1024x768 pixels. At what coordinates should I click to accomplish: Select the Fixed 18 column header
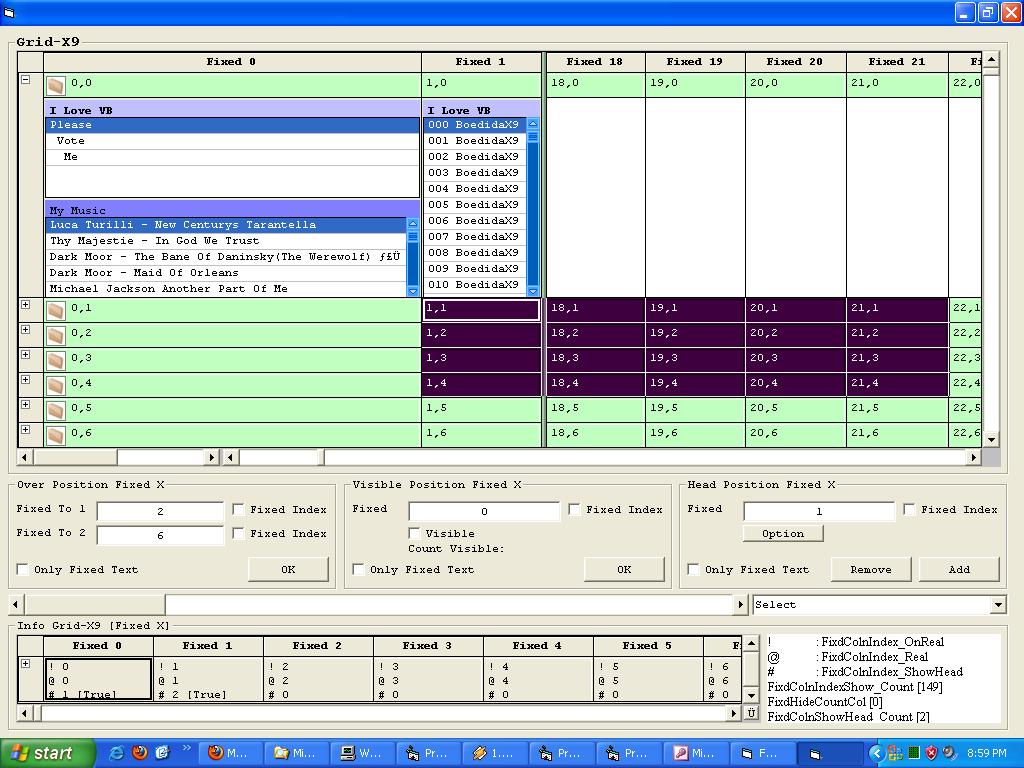tap(594, 62)
